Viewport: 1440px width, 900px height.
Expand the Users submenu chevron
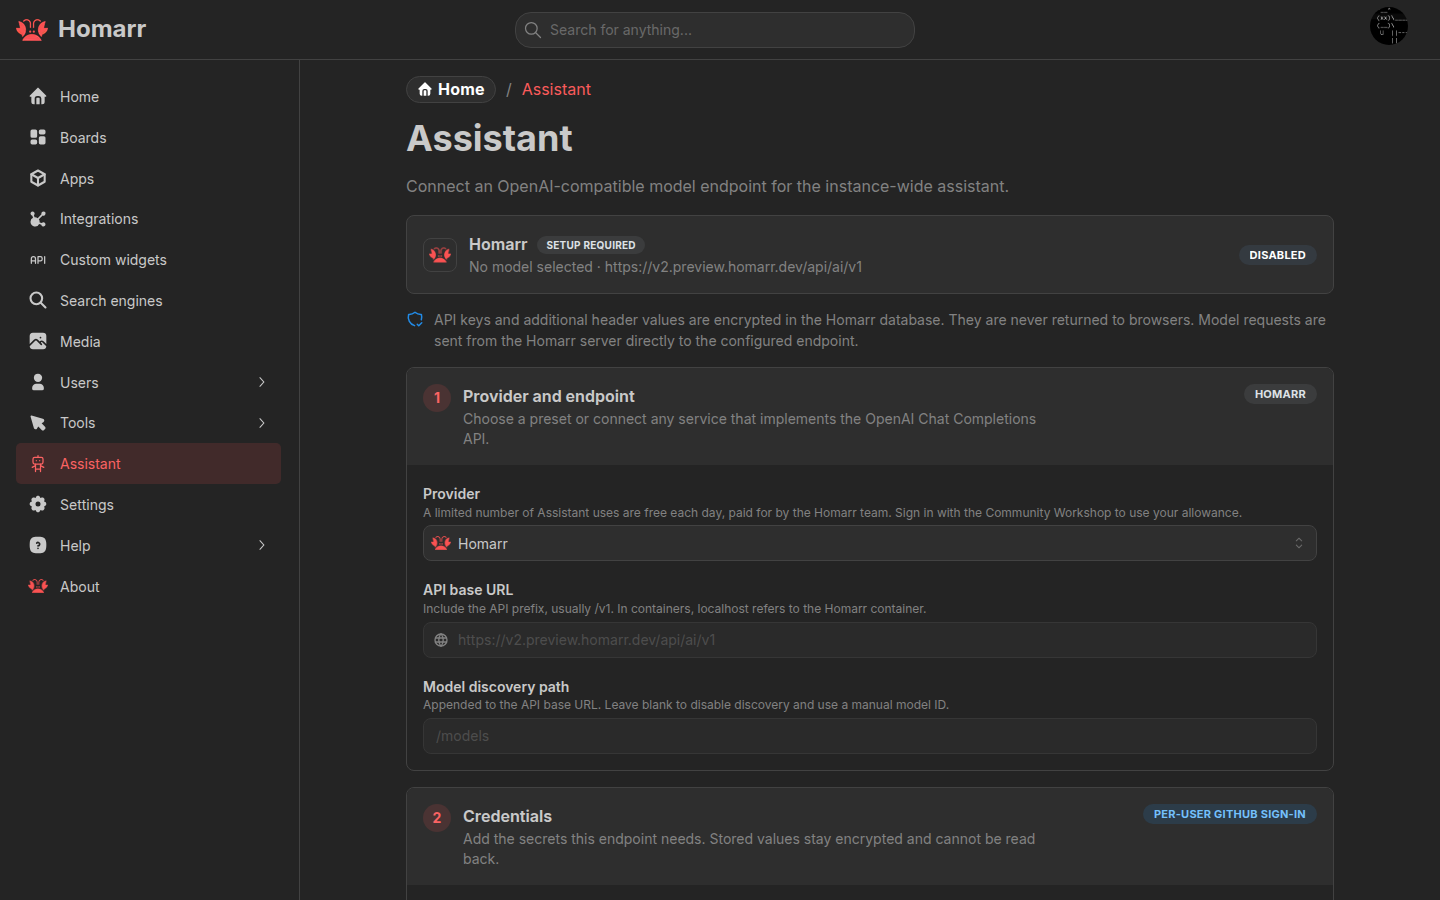coord(262,382)
